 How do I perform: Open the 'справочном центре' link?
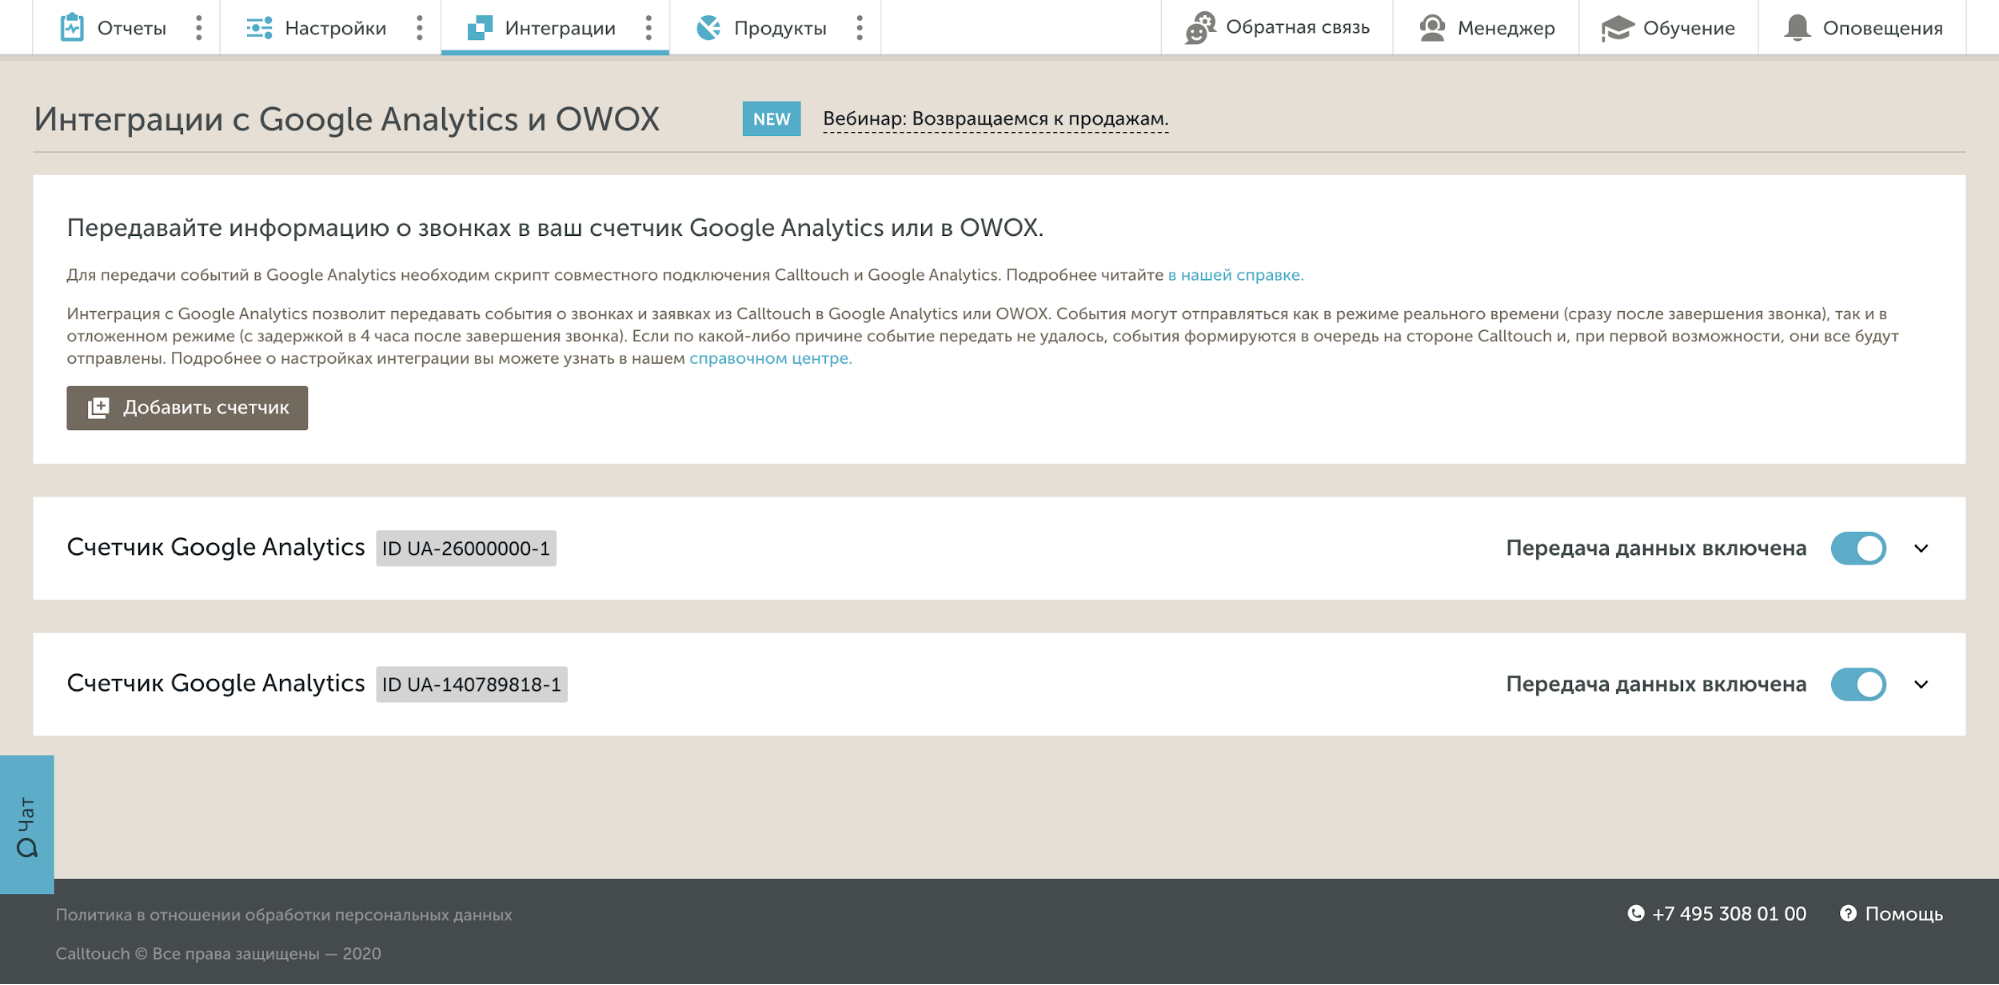pyautogui.click(x=771, y=358)
